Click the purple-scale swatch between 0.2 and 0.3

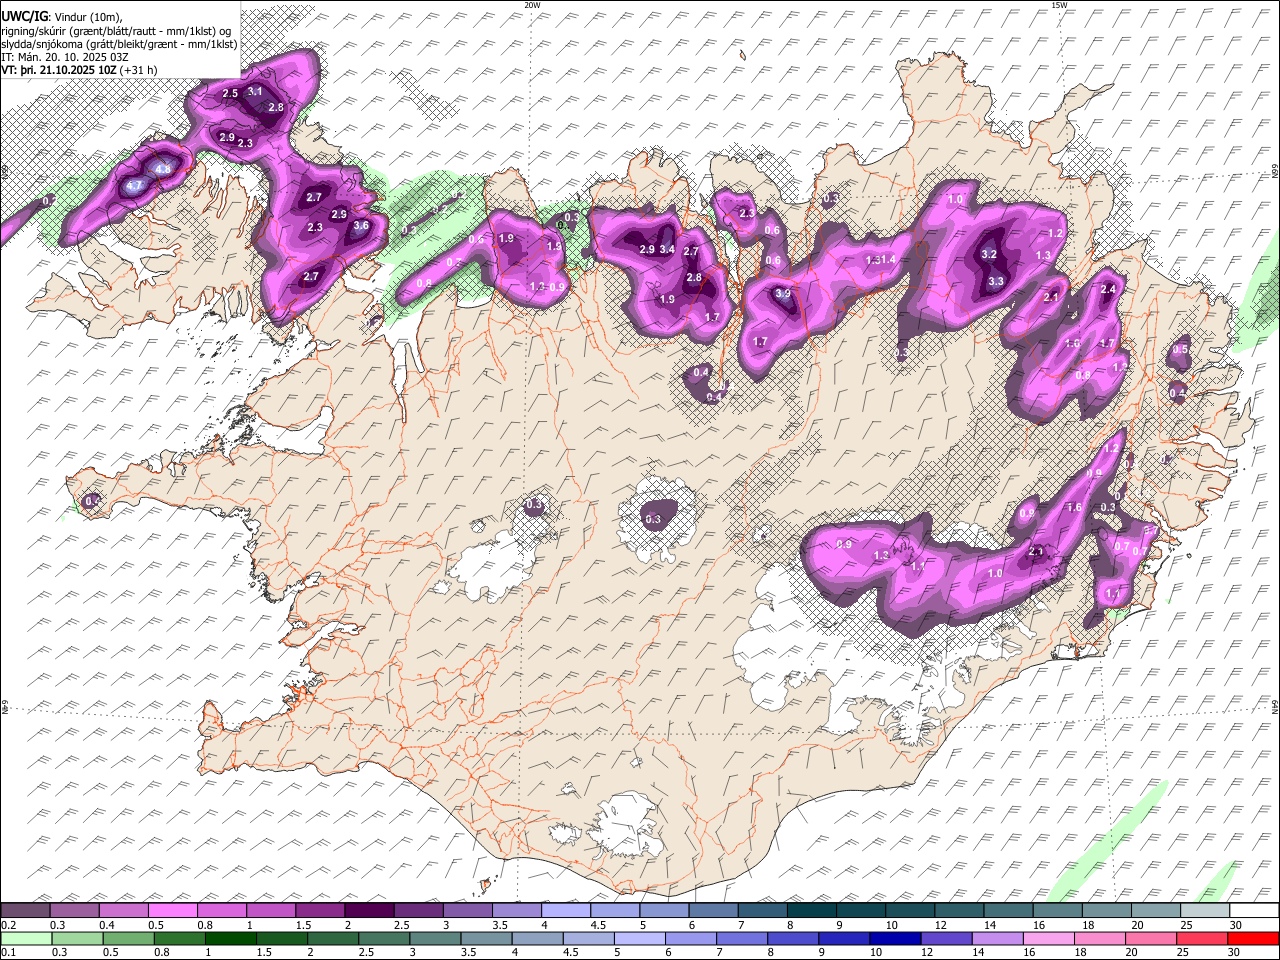[x=25, y=910]
